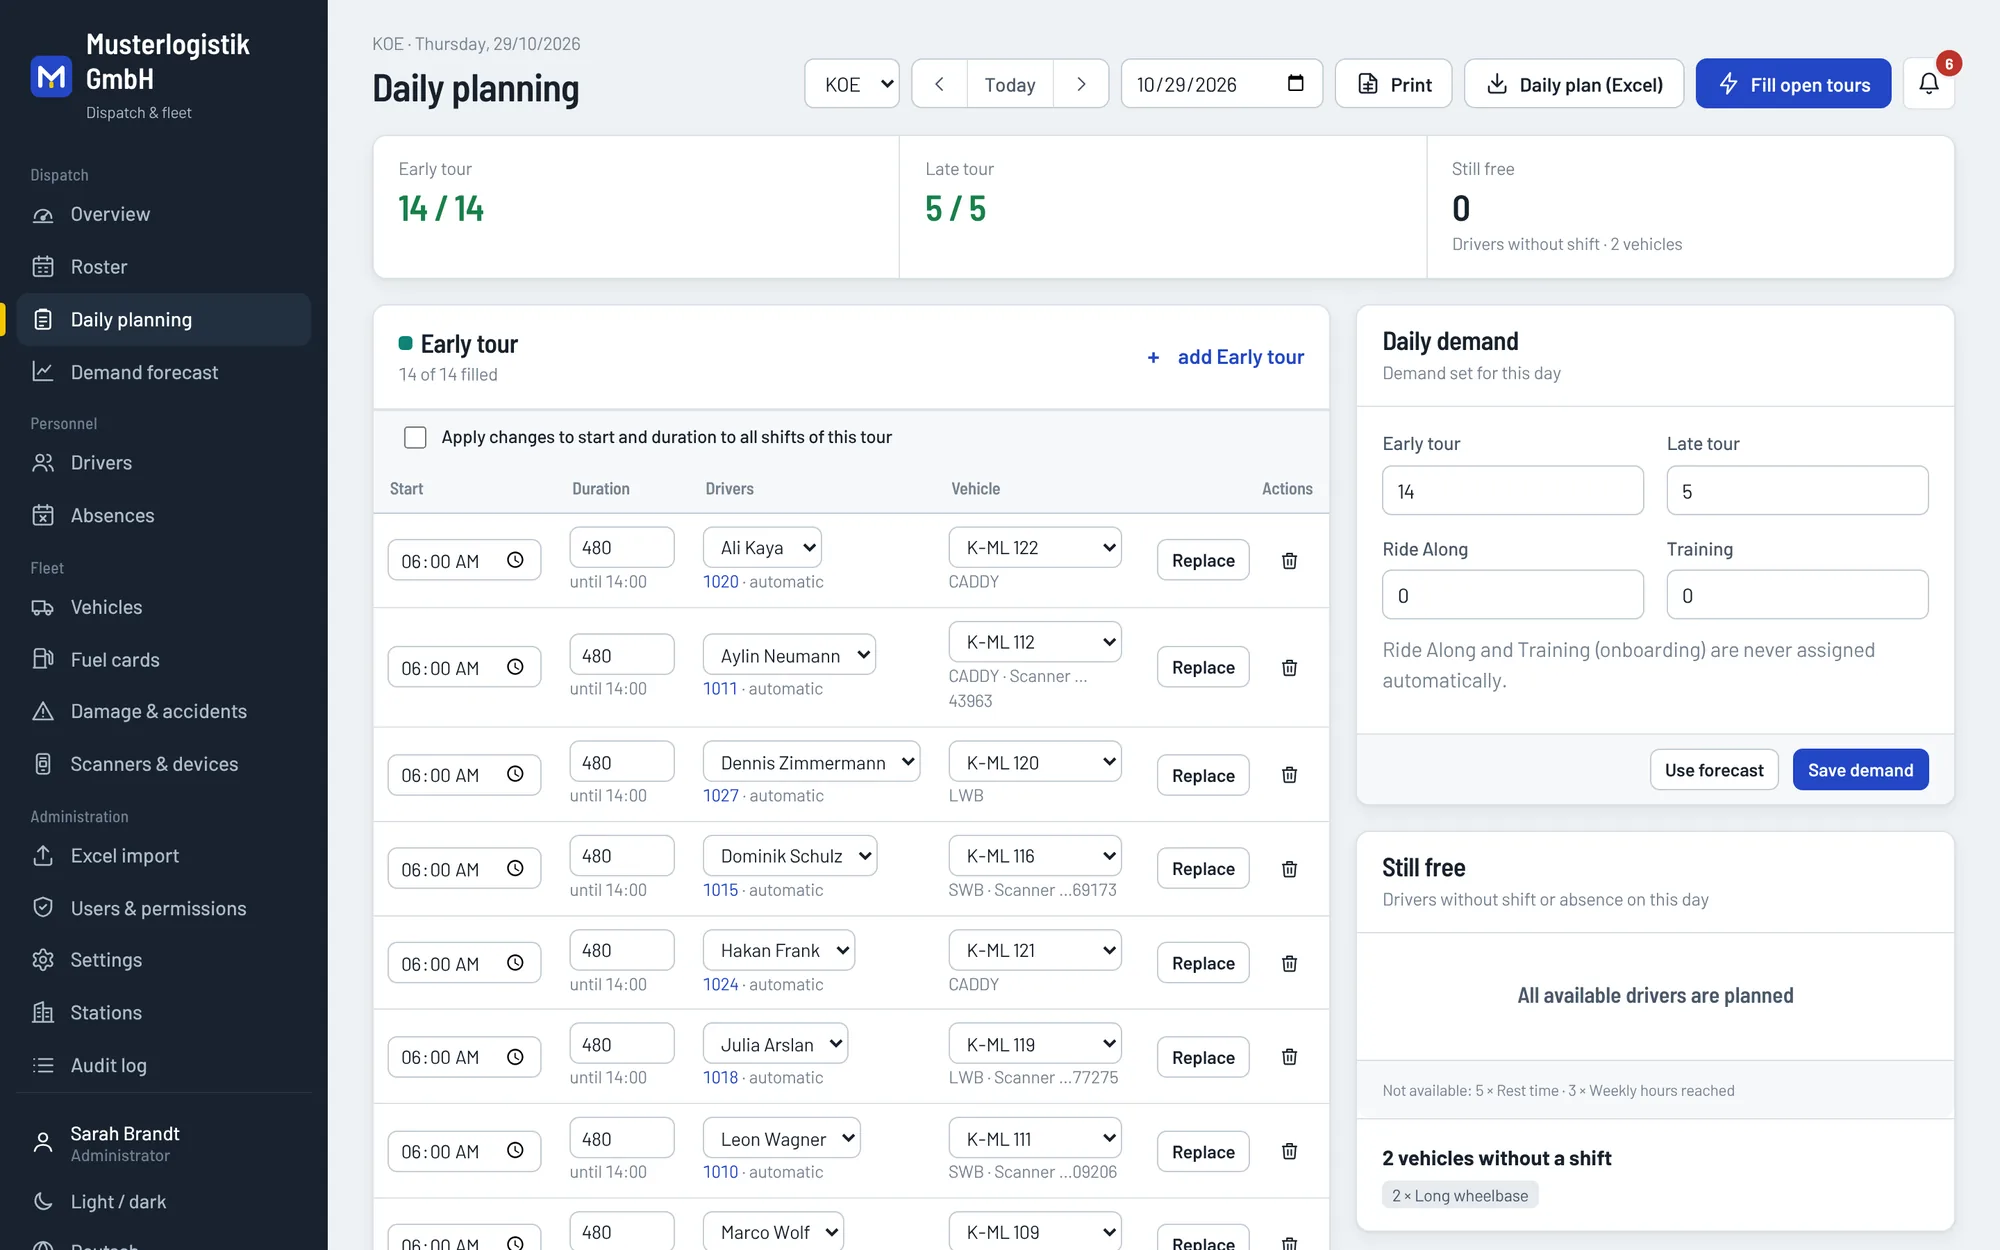Open the date picker calendar icon
The height and width of the screenshot is (1250, 2000).
(1295, 83)
